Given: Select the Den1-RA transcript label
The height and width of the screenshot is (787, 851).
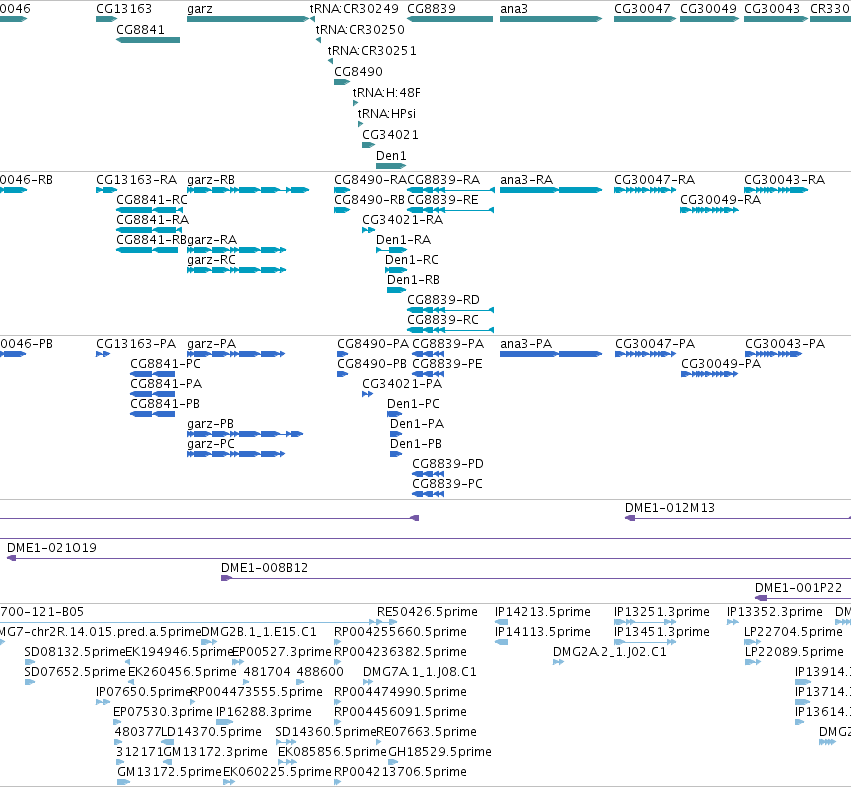Looking at the screenshot, I should pos(403,240).
